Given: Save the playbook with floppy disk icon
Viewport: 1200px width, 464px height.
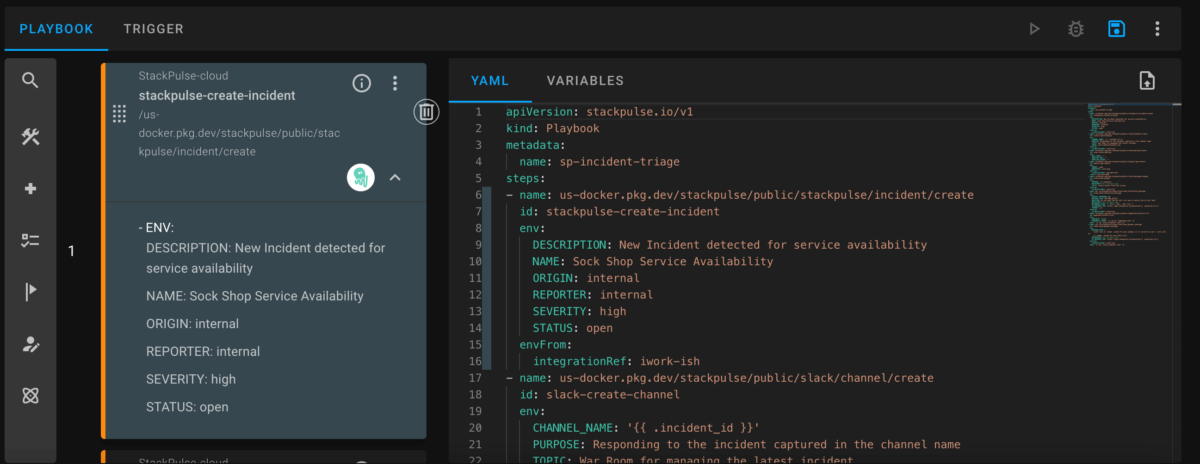Looking at the screenshot, I should point(1116,29).
